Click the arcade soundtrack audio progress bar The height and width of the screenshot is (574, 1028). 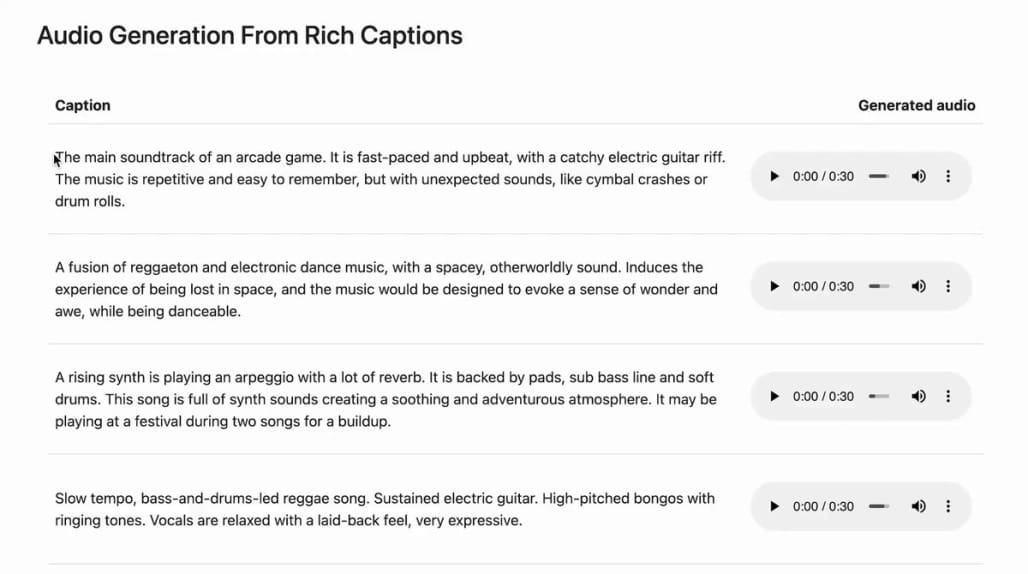pos(879,177)
